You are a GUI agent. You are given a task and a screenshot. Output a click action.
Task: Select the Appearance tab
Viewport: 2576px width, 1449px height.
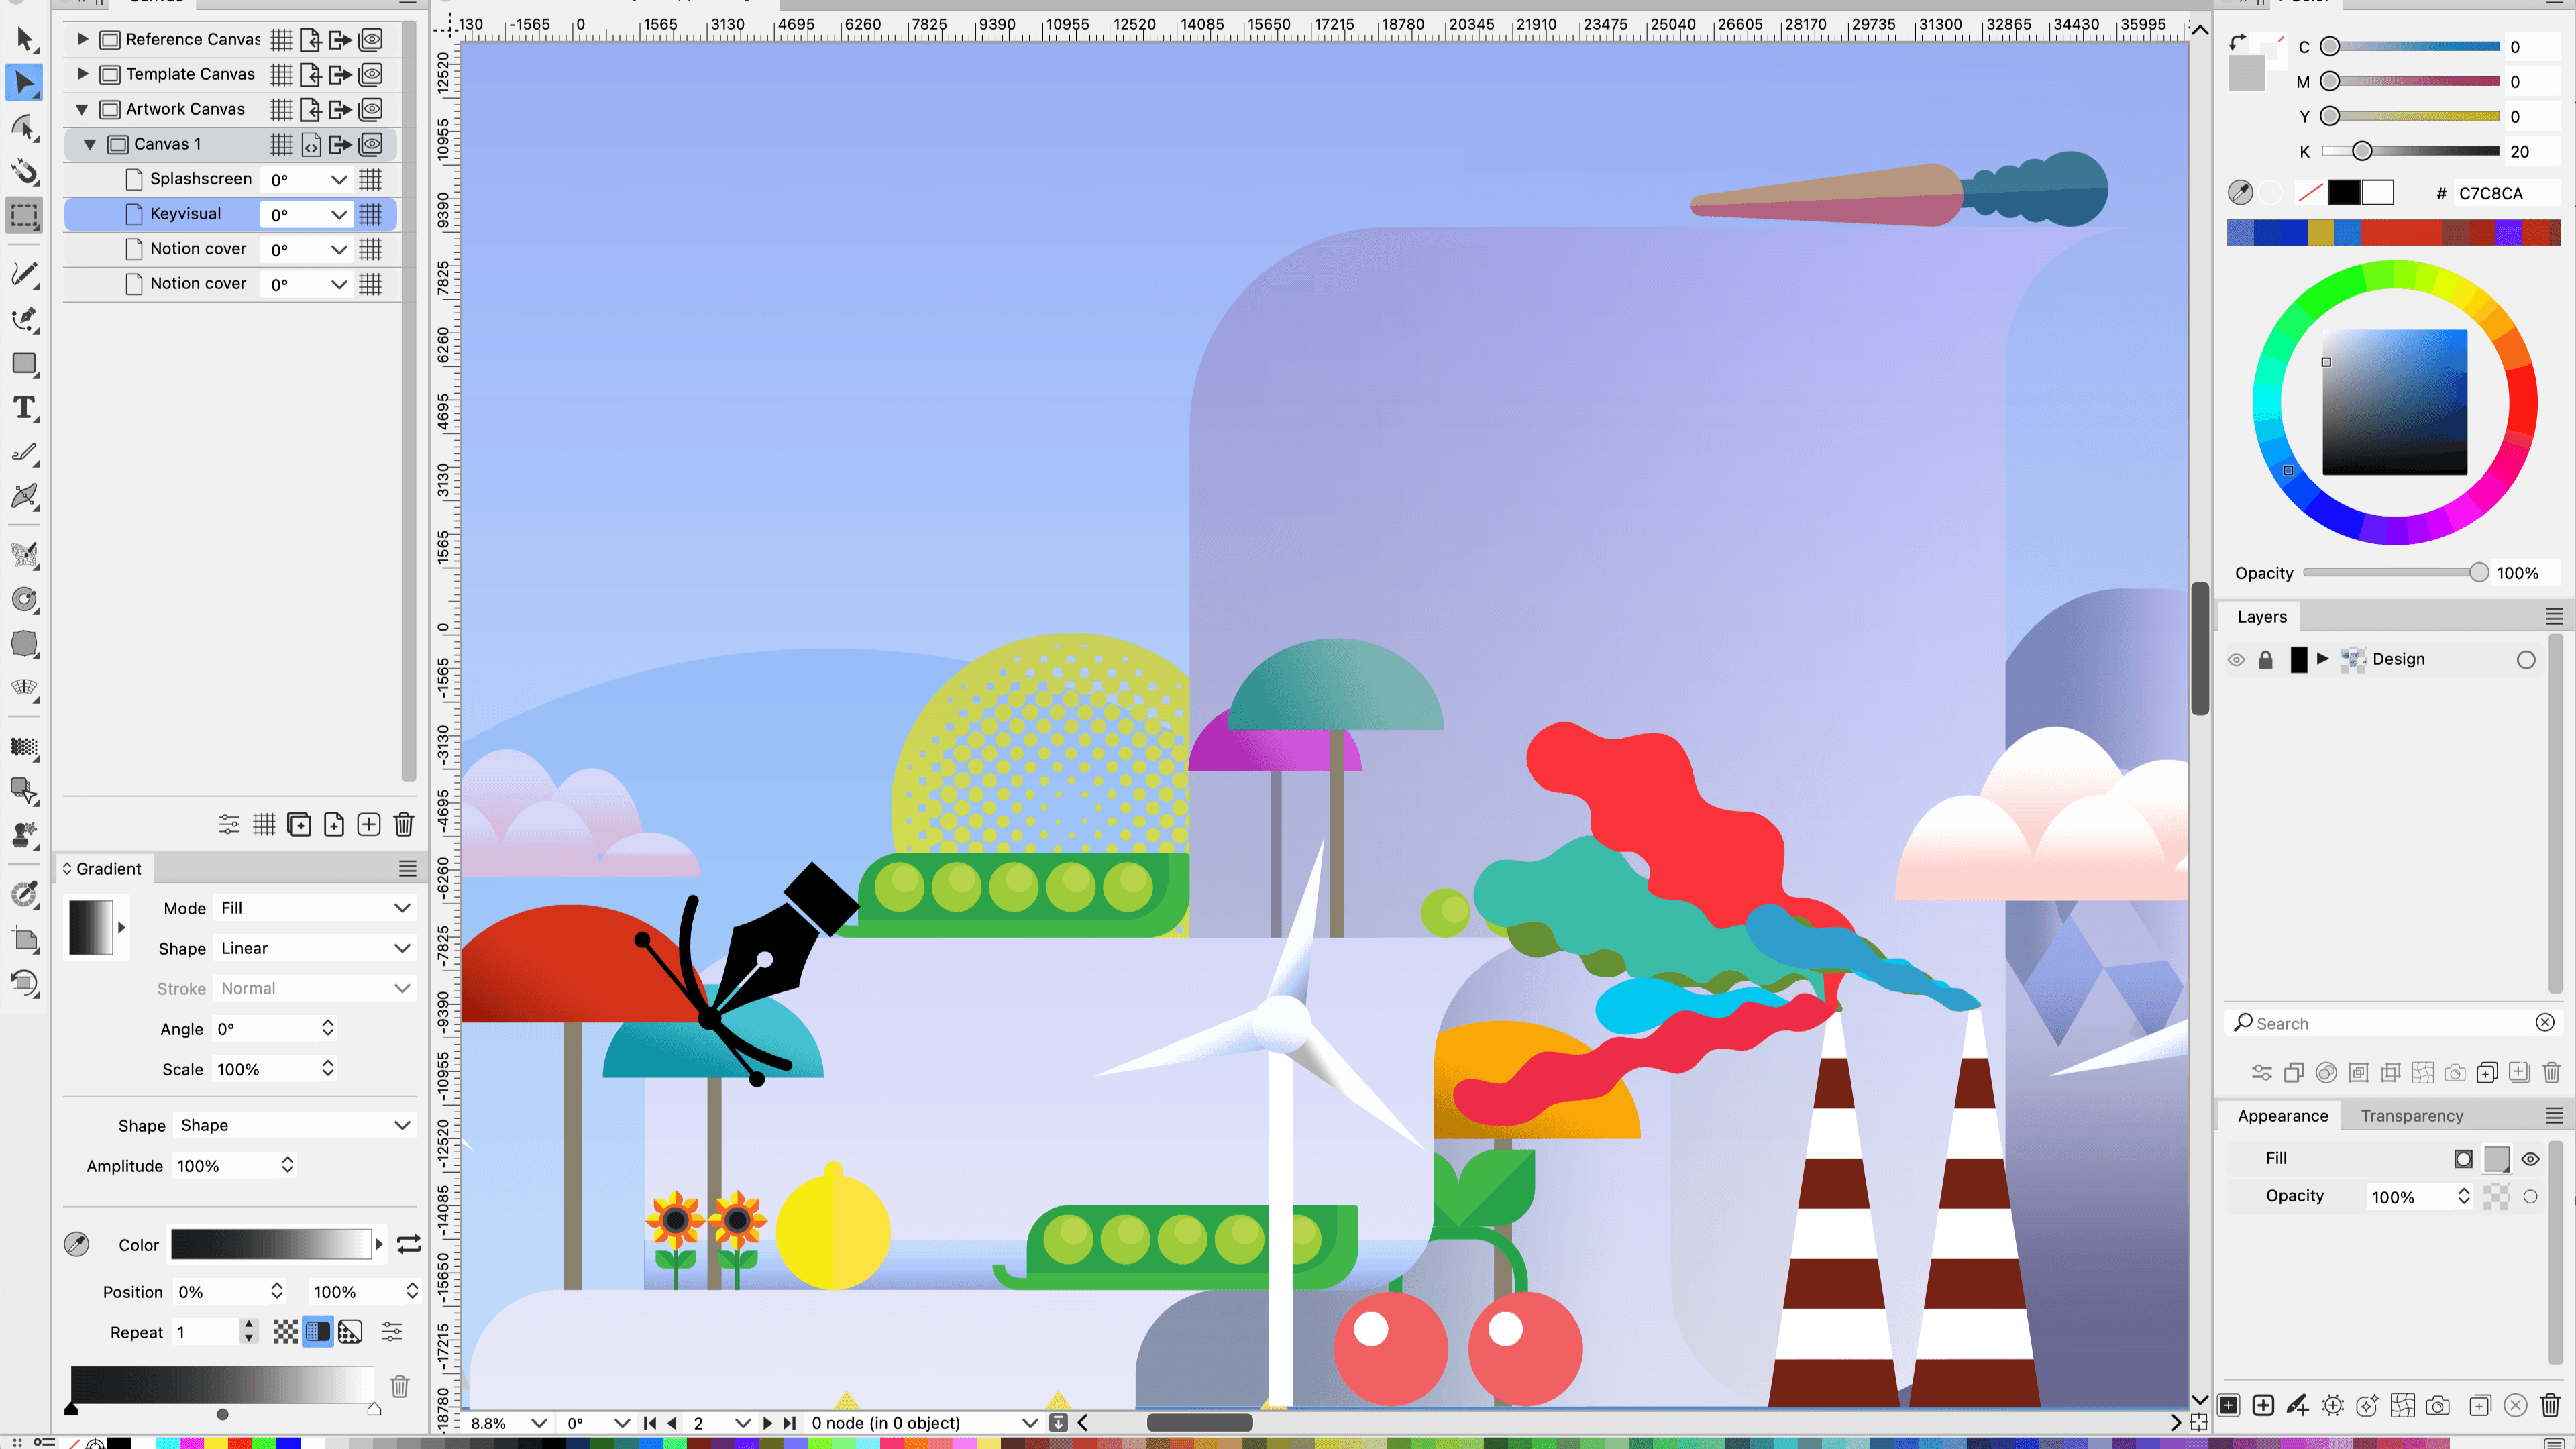pyautogui.click(x=2282, y=1115)
